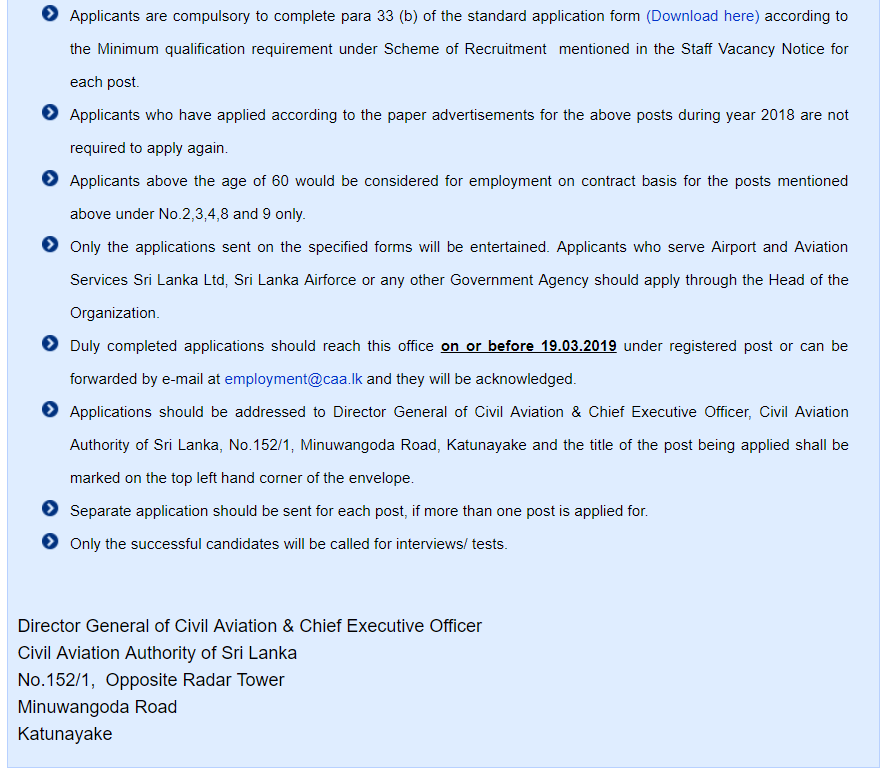Click the bullet icon next to the successful candidates note
Image resolution: width=883 pixels, height=768 pixels.
click(50, 542)
